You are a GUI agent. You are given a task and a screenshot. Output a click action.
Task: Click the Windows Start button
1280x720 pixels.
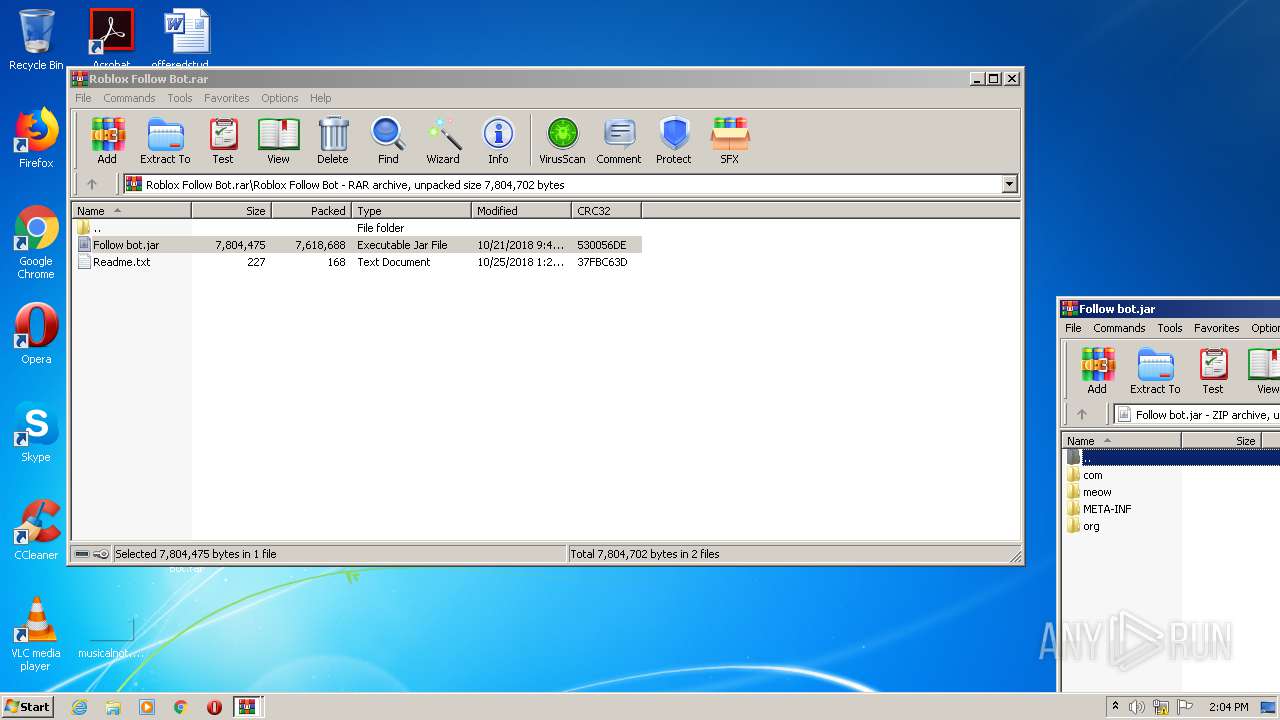coord(27,706)
